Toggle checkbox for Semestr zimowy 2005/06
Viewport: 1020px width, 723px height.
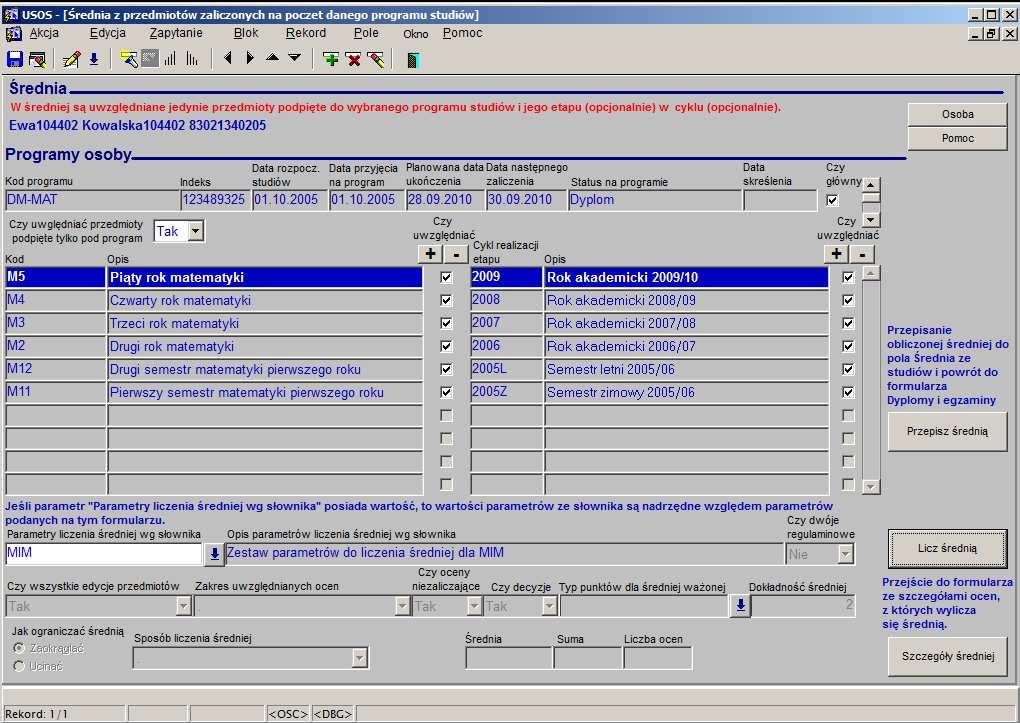(x=848, y=392)
